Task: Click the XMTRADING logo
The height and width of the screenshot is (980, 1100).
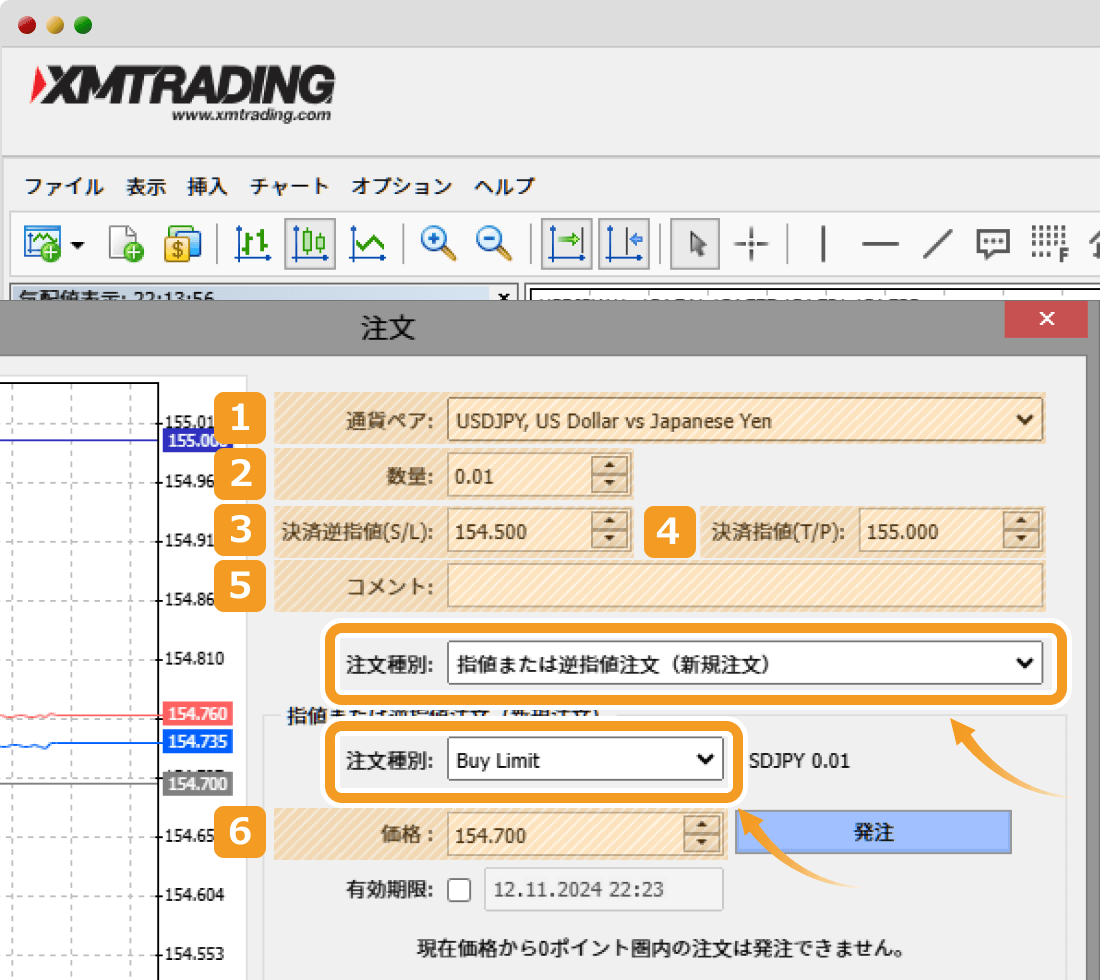Action: (182, 93)
